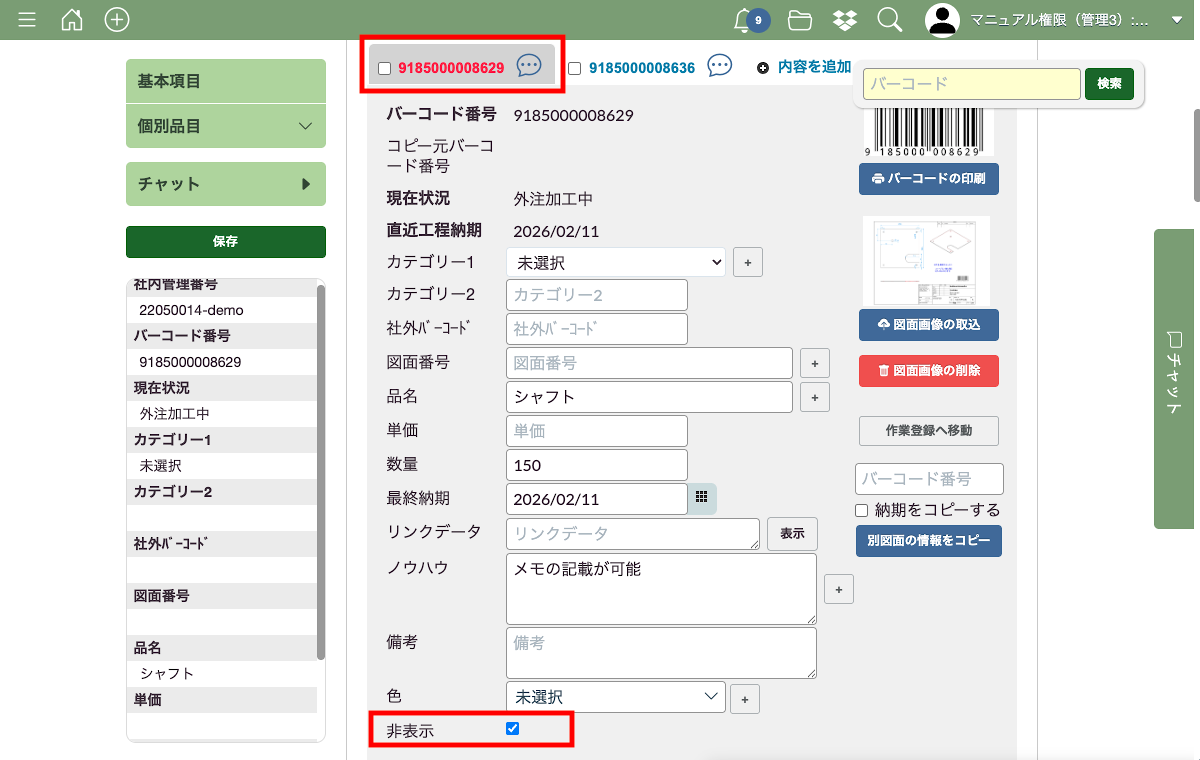This screenshot has height=760, width=1200.
Task: Uncheck the 非表示 checkbox
Action: click(x=513, y=729)
